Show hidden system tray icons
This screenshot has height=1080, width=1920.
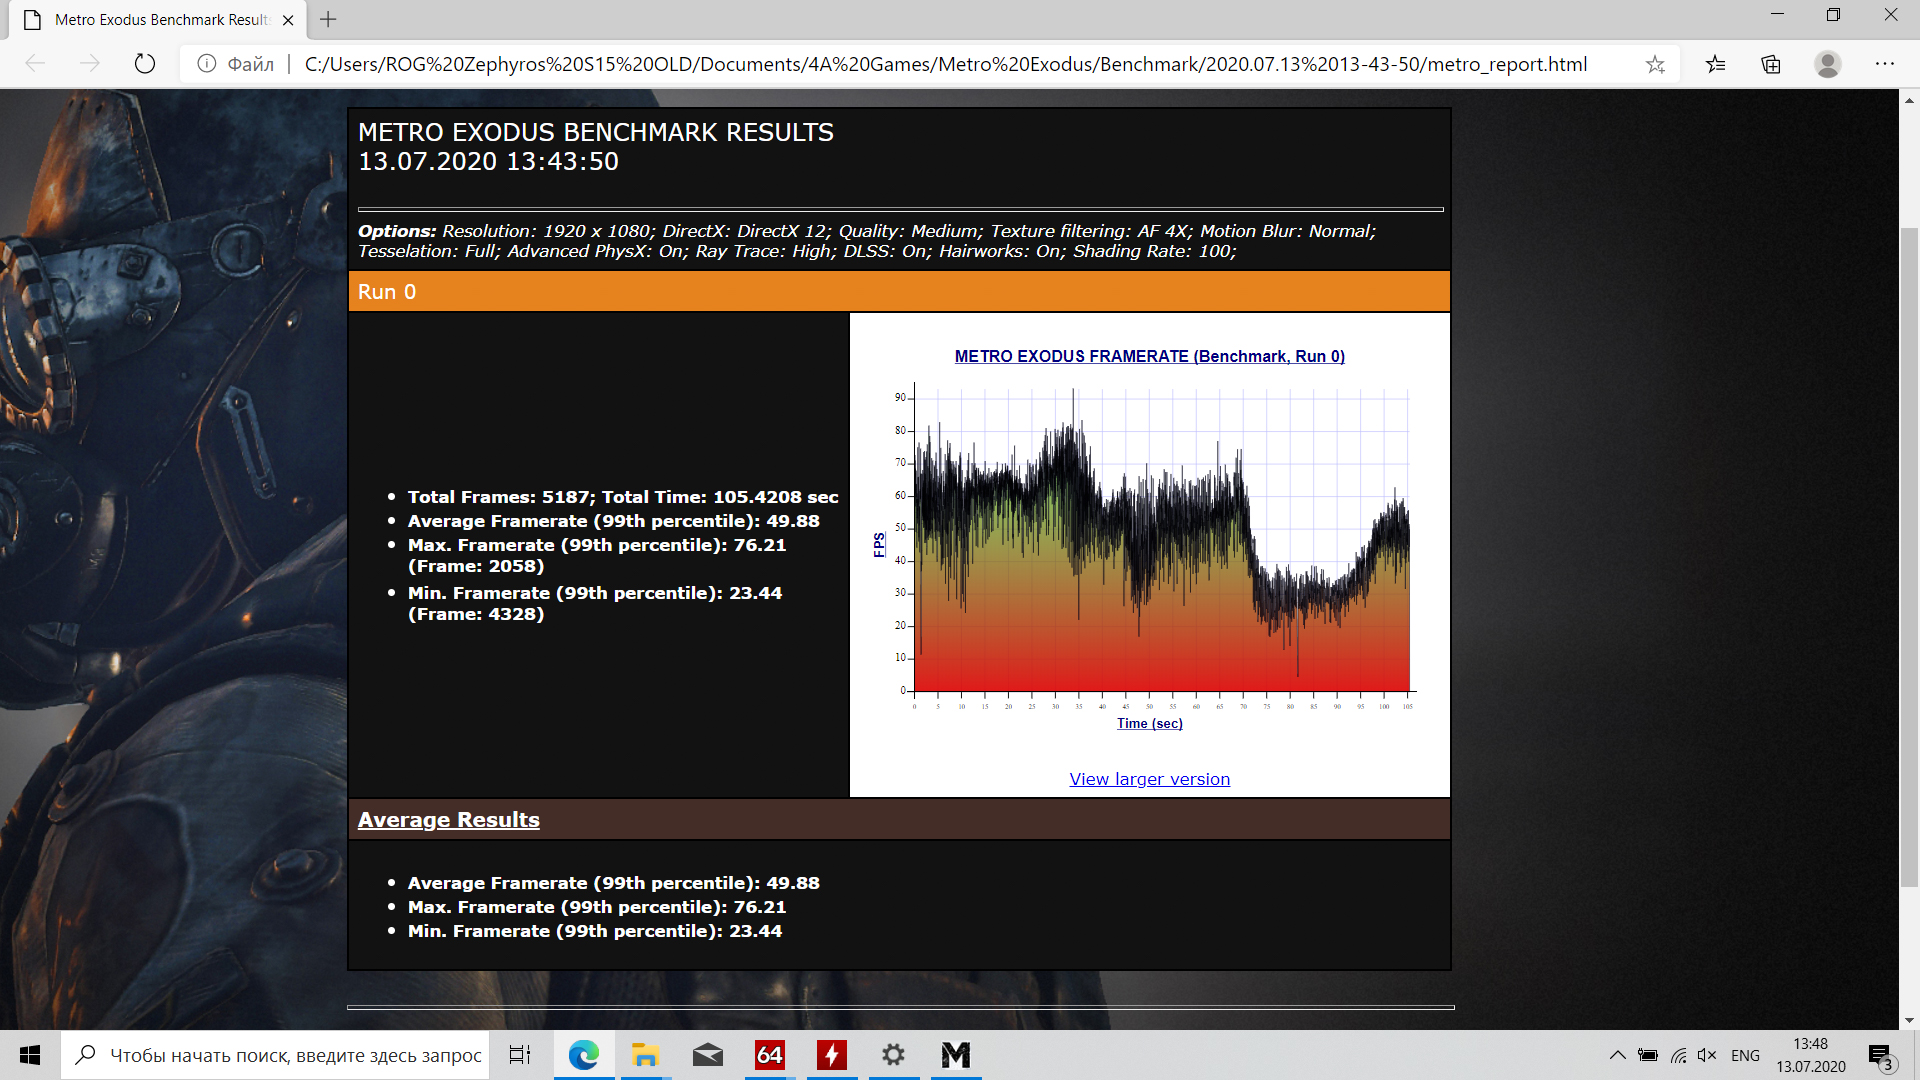1617,1055
